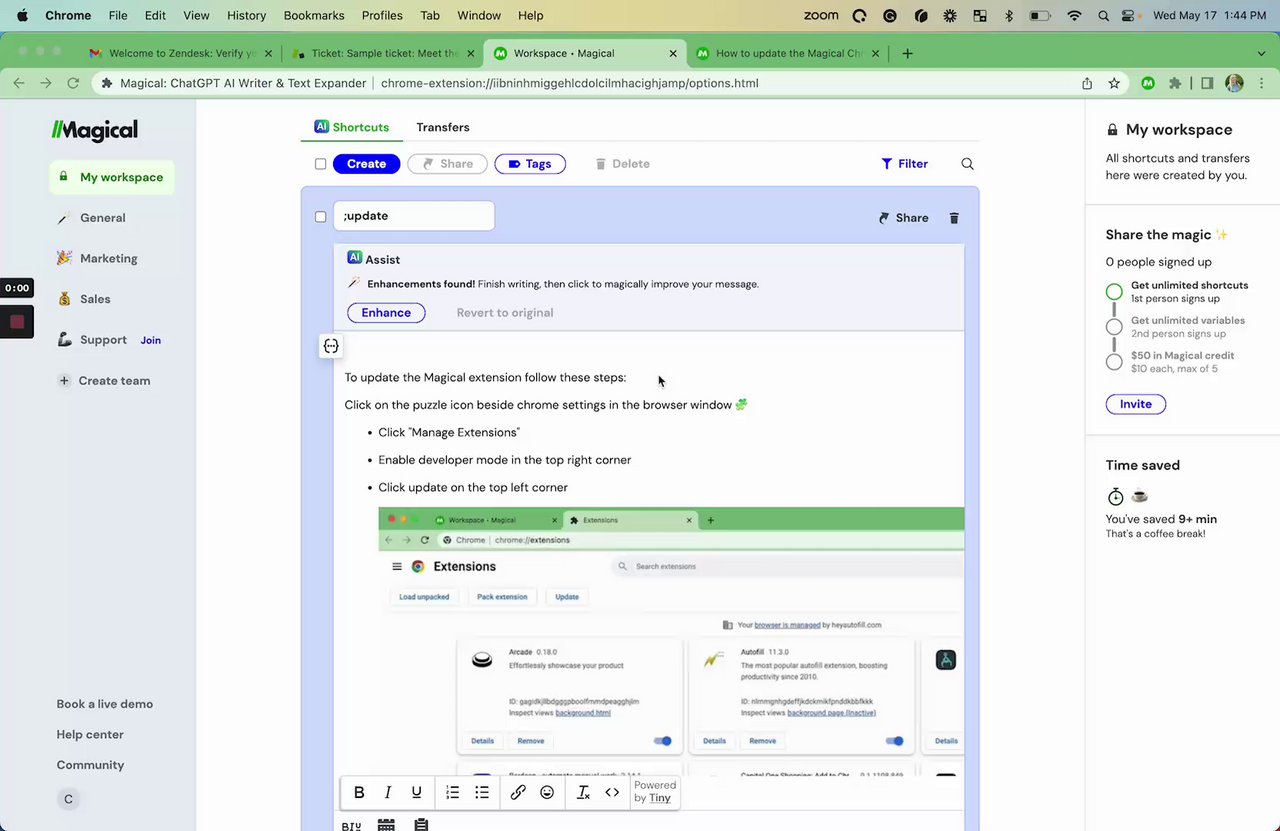Screen dimensions: 1280x831
Task: Open the Help center link
Action: (x=90, y=734)
